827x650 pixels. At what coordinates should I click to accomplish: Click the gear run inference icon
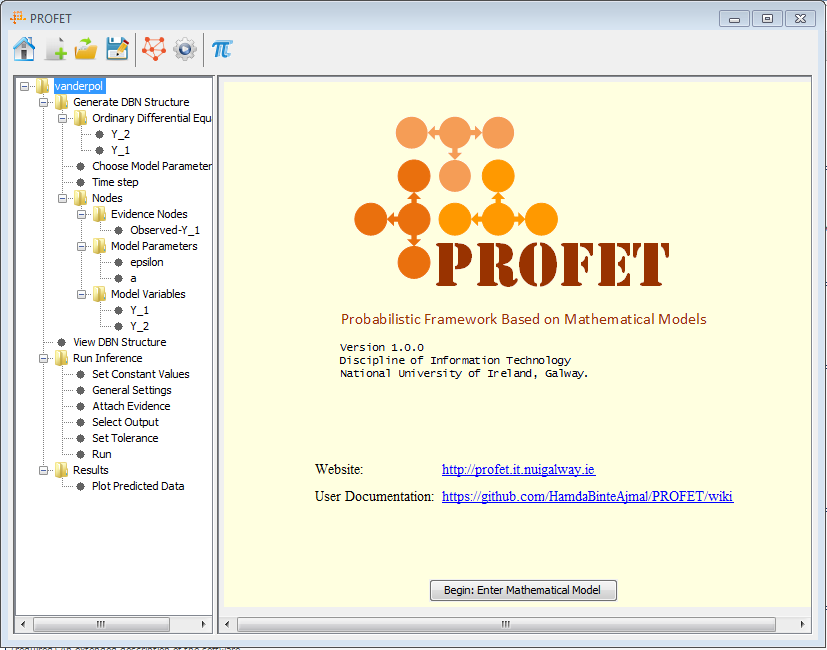pos(185,48)
